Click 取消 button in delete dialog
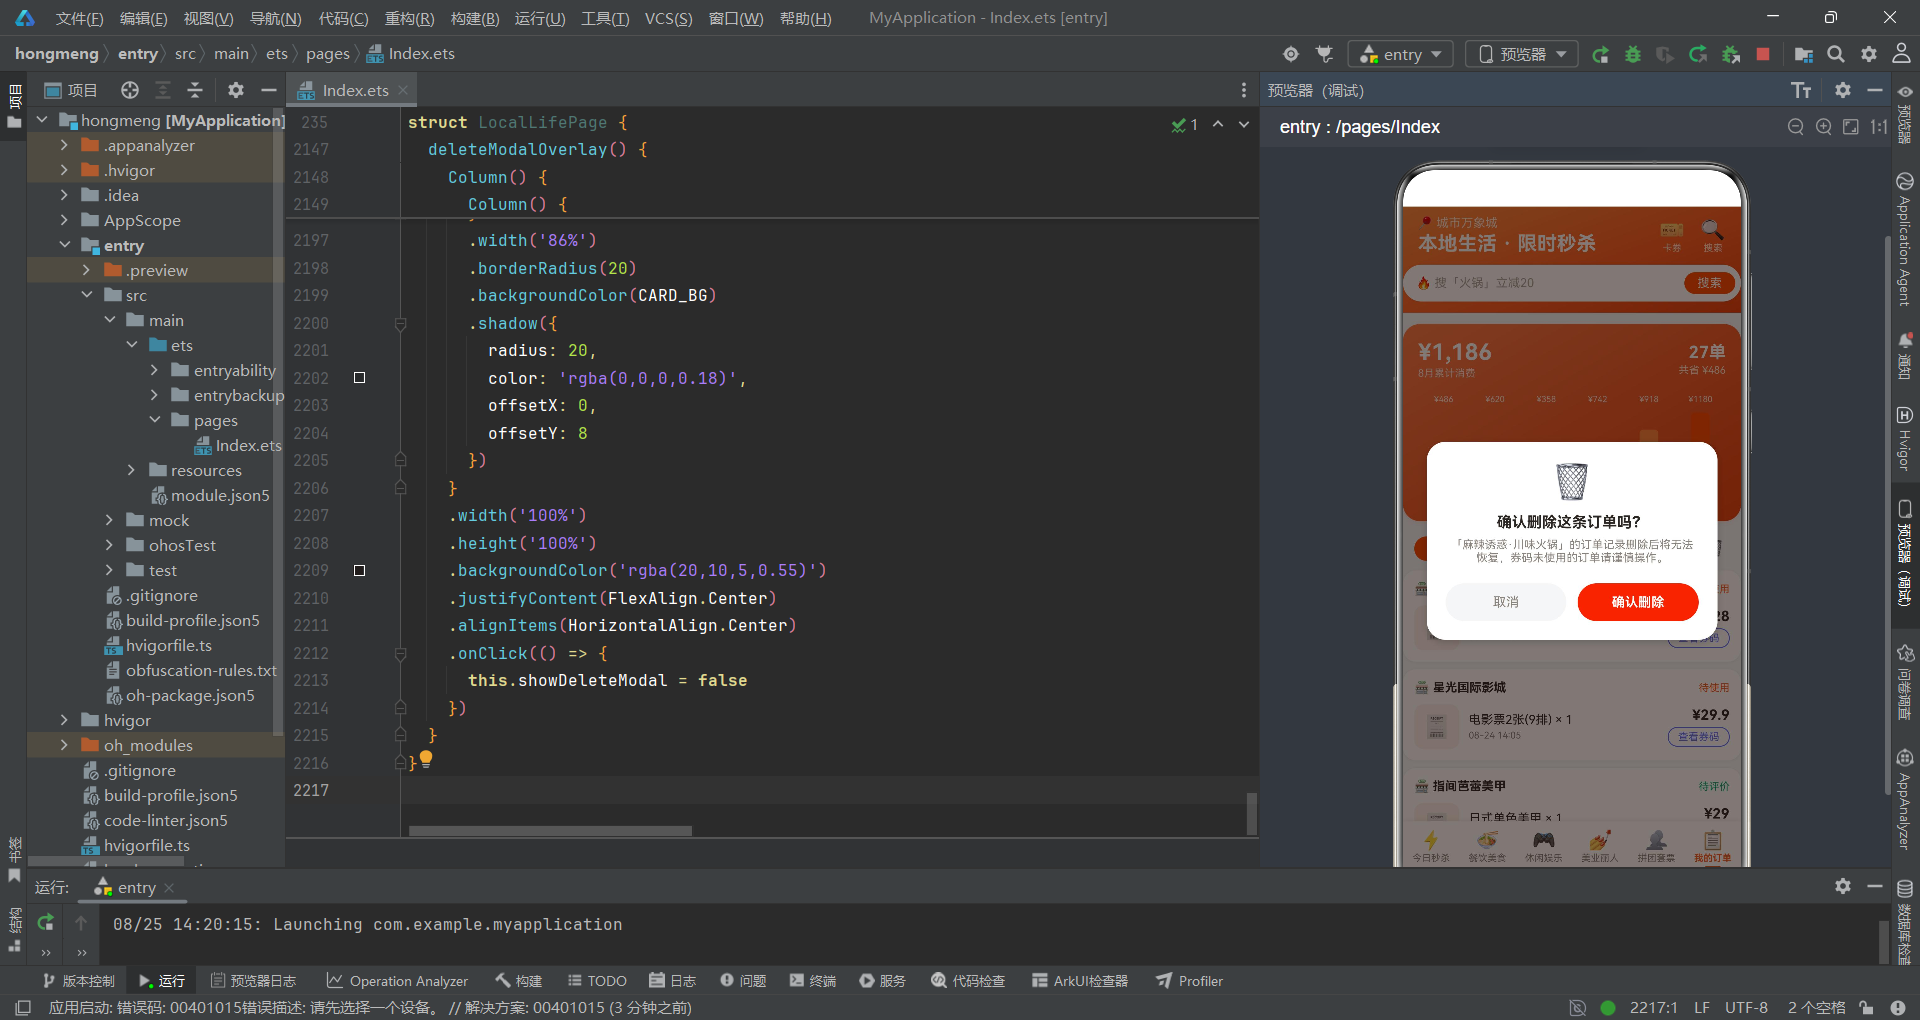 (x=1506, y=602)
